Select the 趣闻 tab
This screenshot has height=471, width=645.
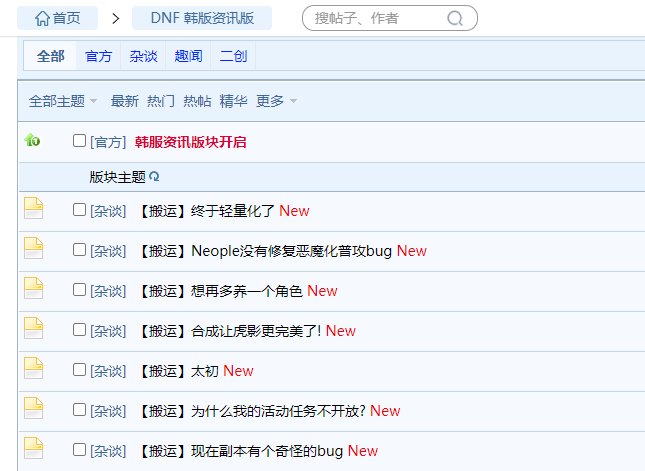pyautogui.click(x=188, y=56)
